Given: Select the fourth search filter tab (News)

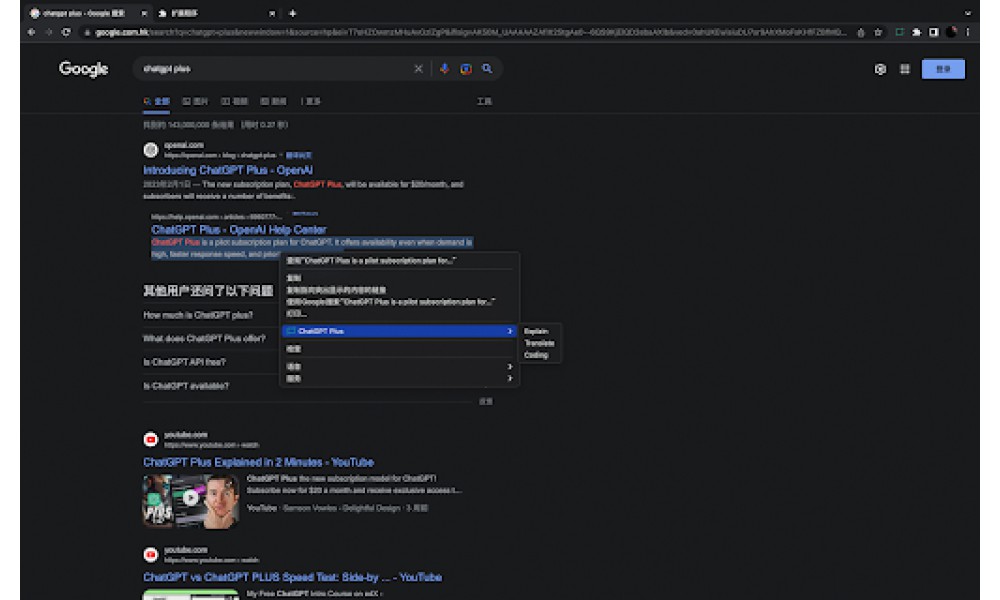Looking at the screenshot, I should (273, 101).
